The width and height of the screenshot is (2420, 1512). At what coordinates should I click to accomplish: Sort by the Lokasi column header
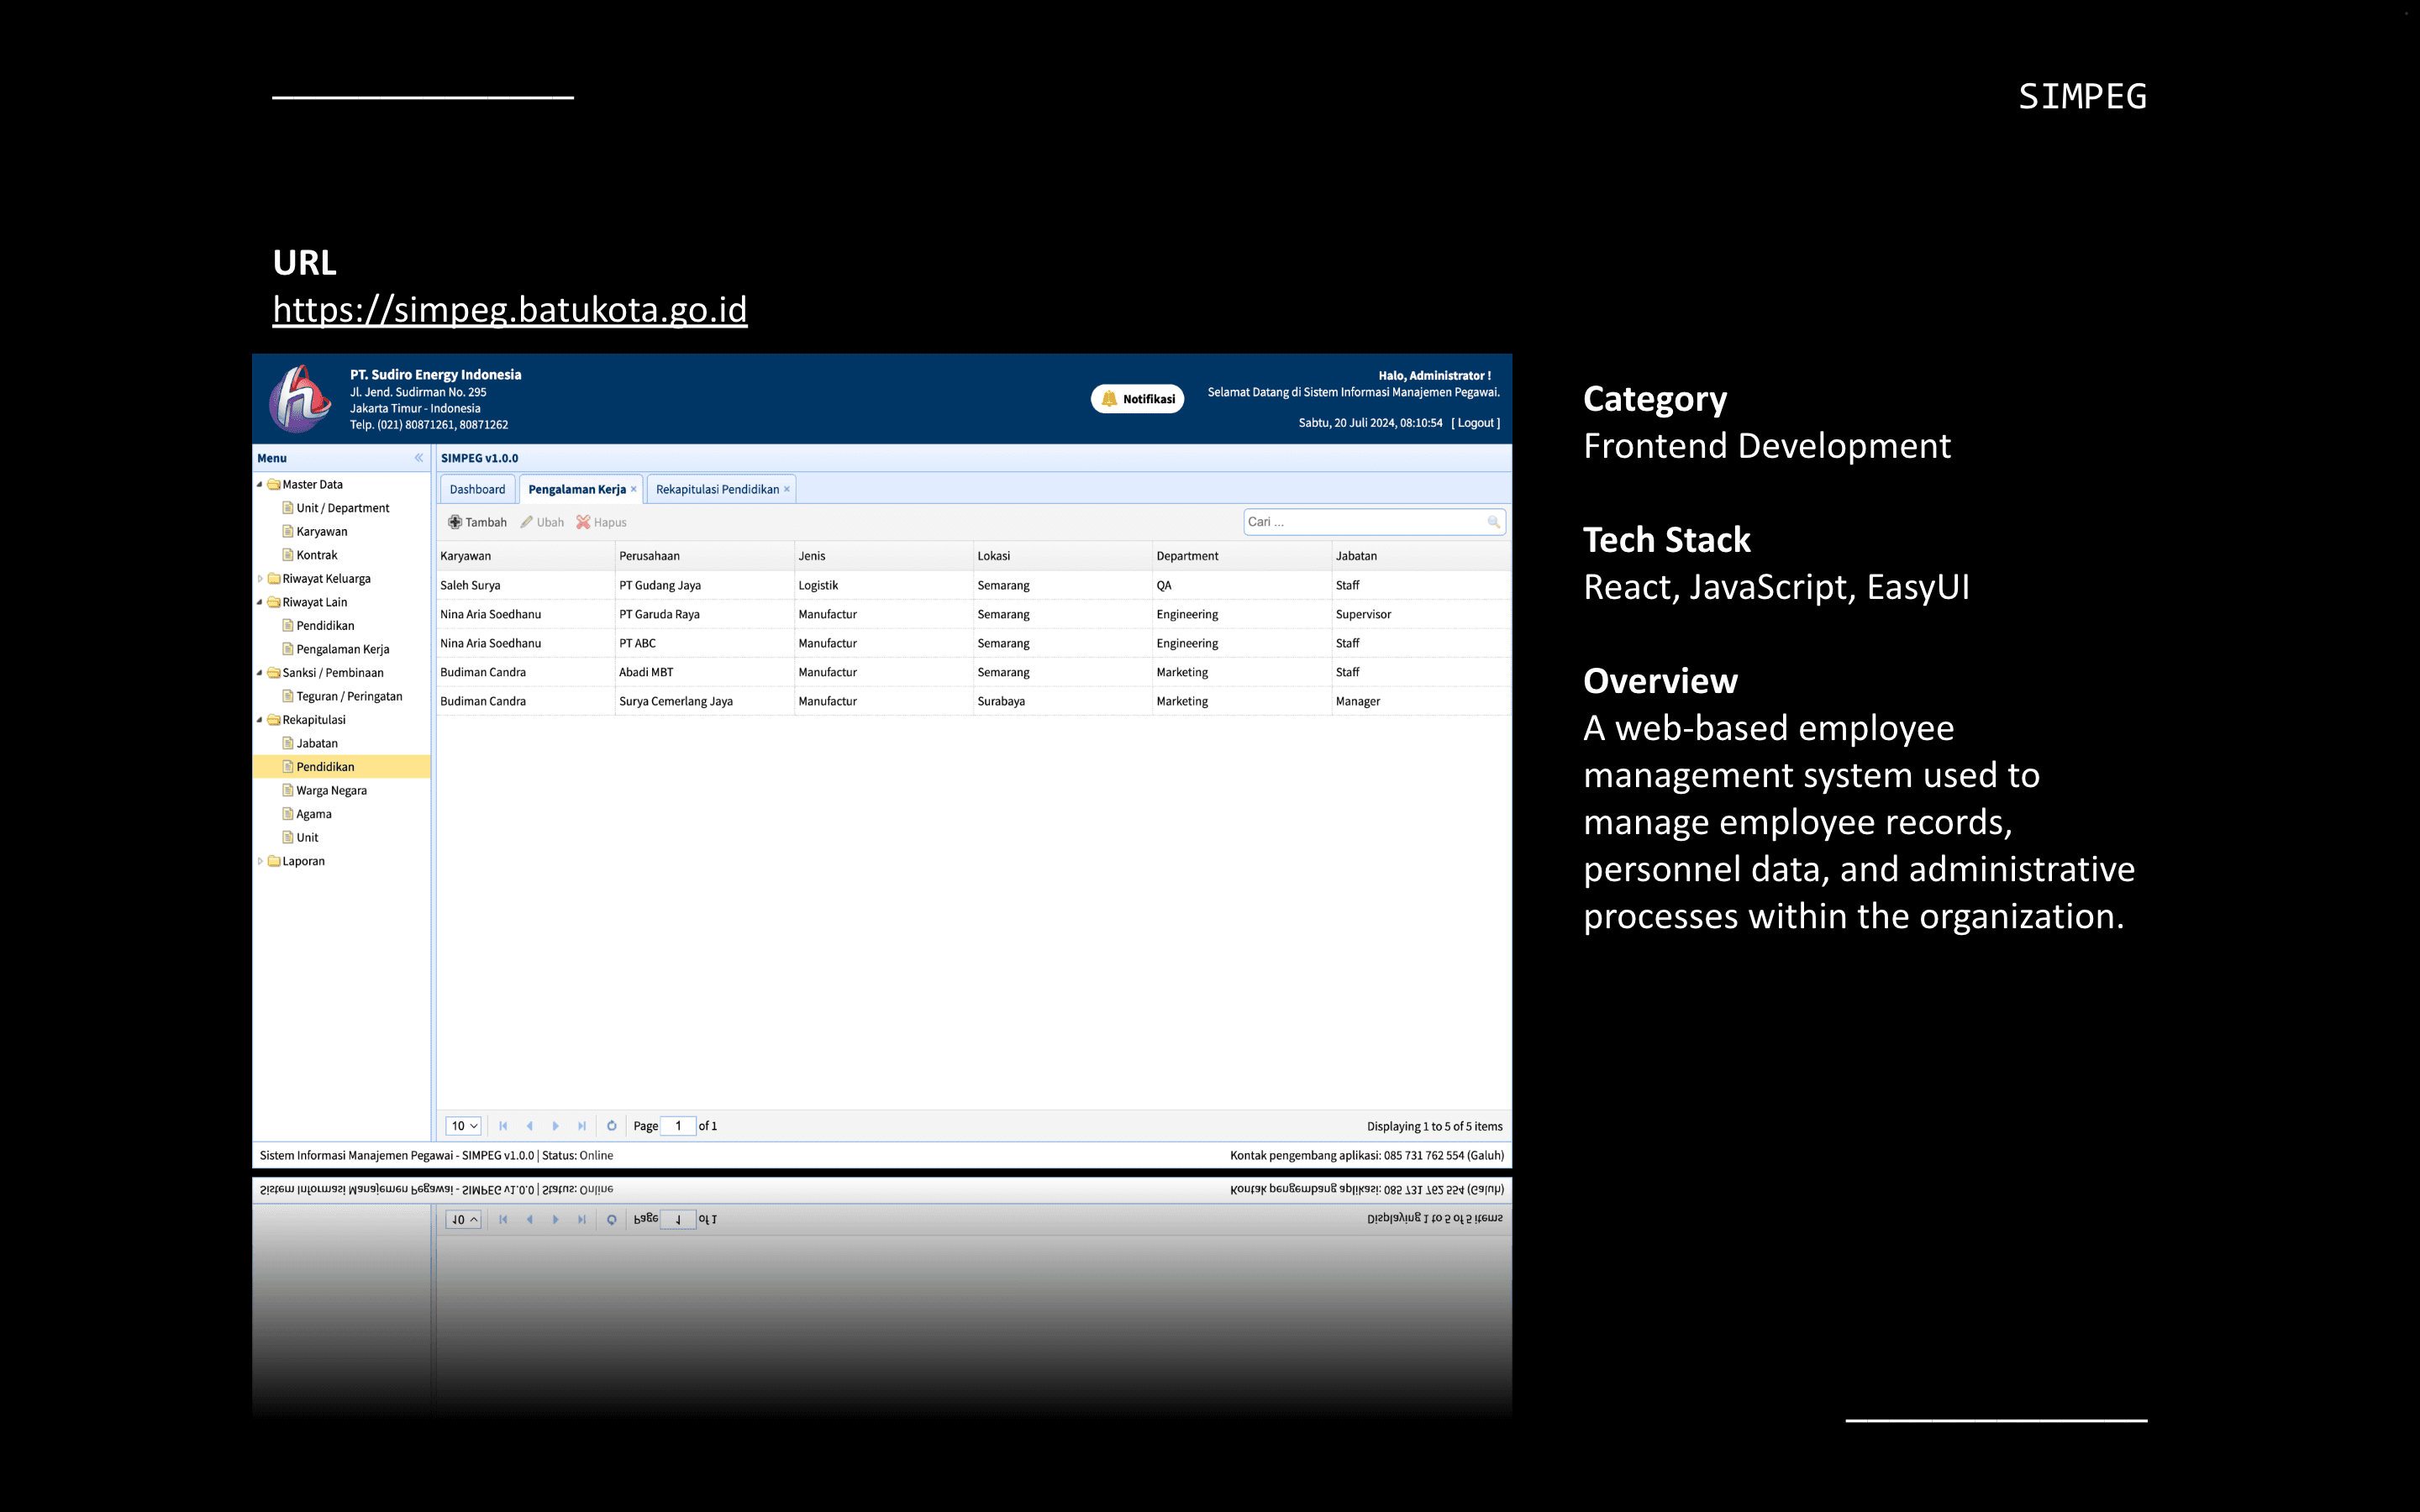1063,556
